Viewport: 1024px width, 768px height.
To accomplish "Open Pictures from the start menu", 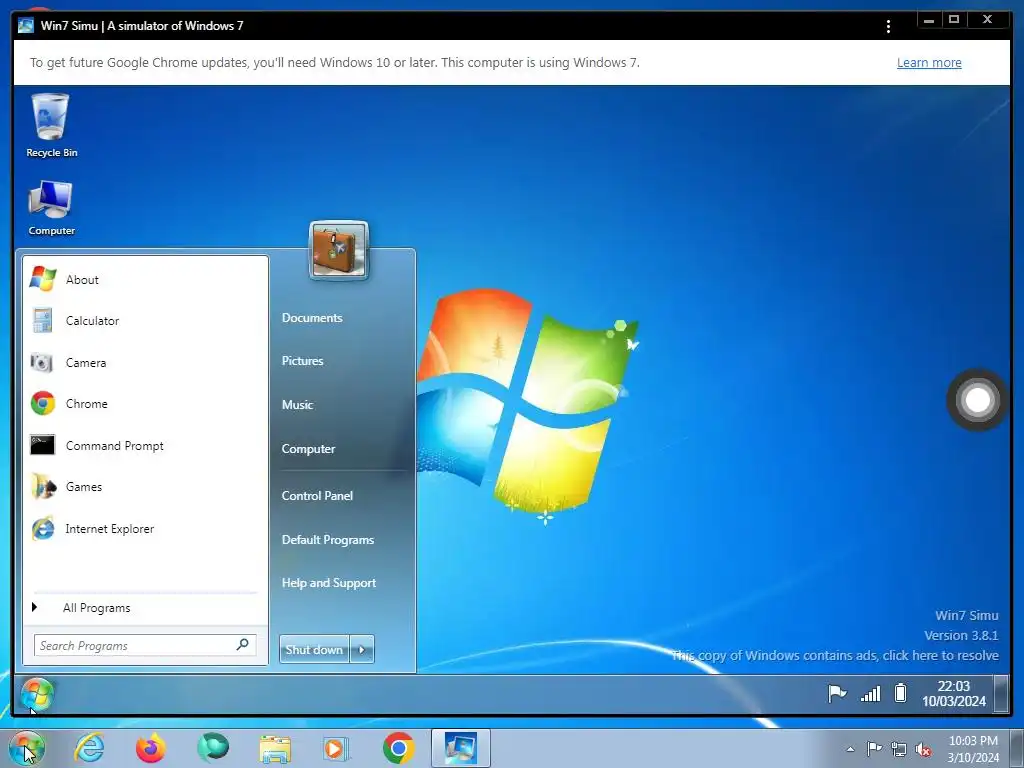I will (302, 361).
